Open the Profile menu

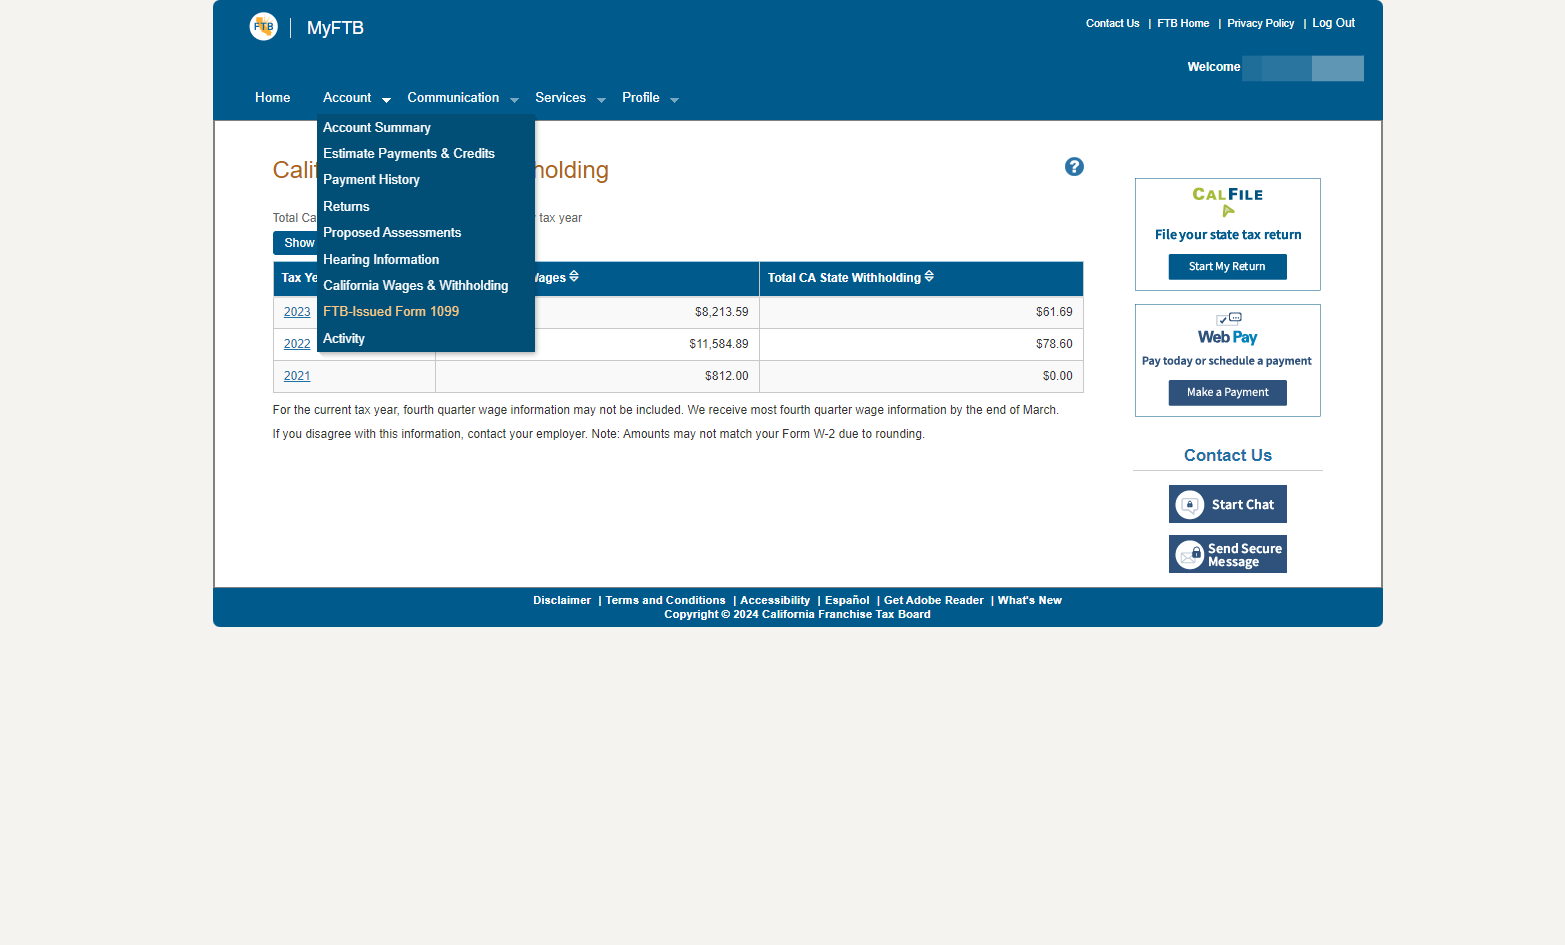pyautogui.click(x=641, y=98)
